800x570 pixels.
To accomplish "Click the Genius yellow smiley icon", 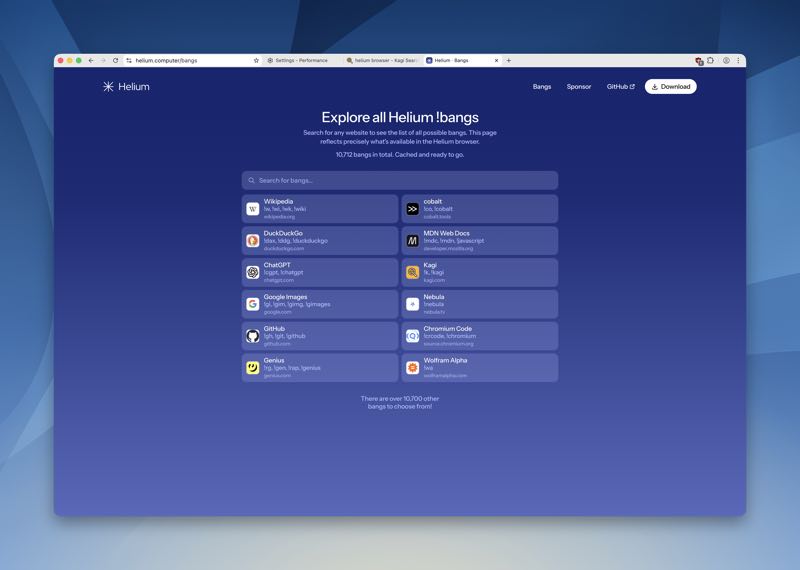I will click(253, 367).
